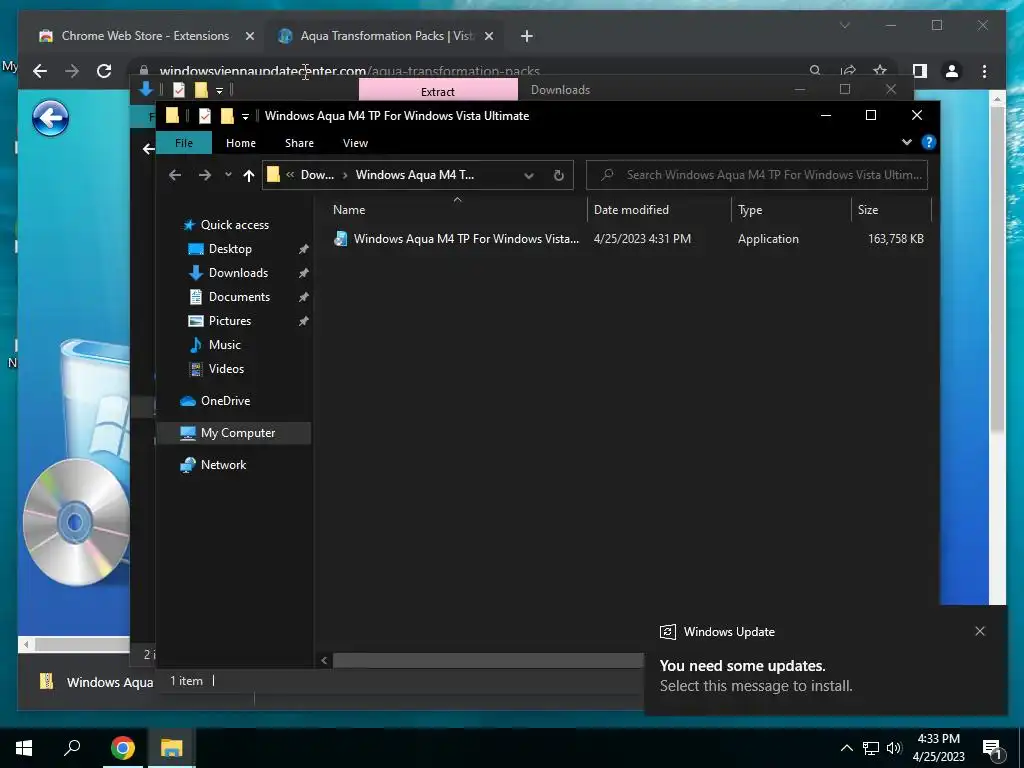Open the volume control in the tray
This screenshot has width=1024, height=768.
click(894, 748)
